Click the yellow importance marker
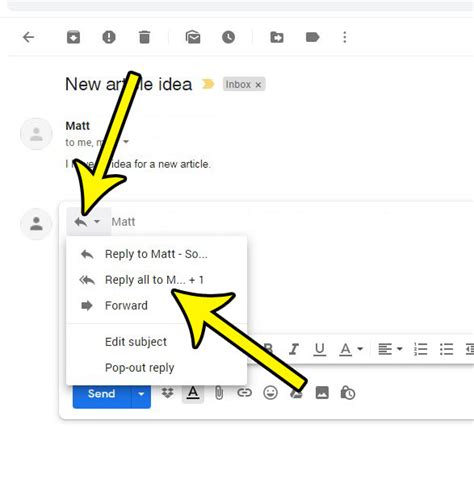Viewport: 474px width, 499px height. [208, 84]
